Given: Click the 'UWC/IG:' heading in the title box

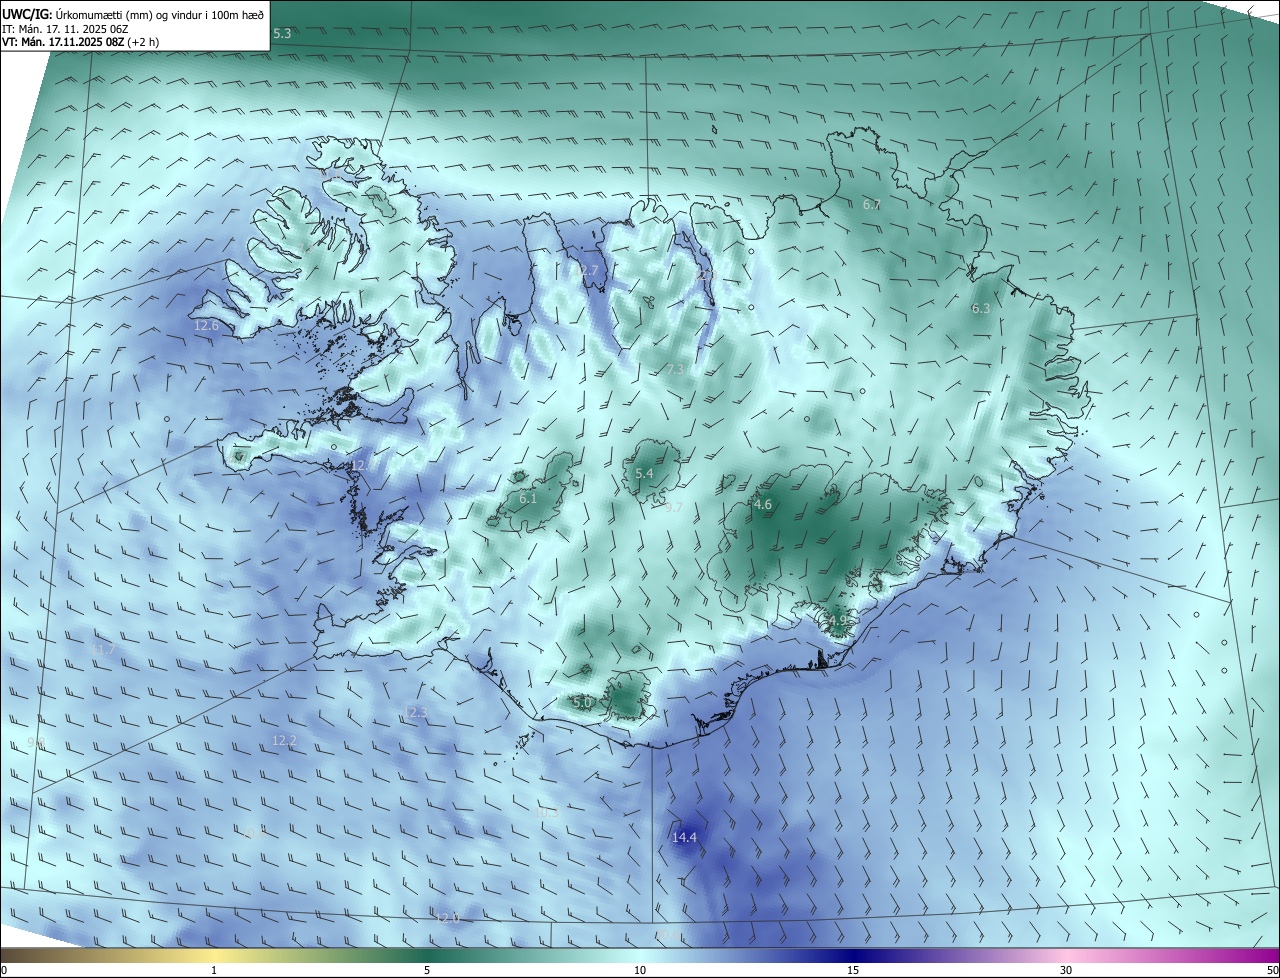Looking at the screenshot, I should (26, 14).
